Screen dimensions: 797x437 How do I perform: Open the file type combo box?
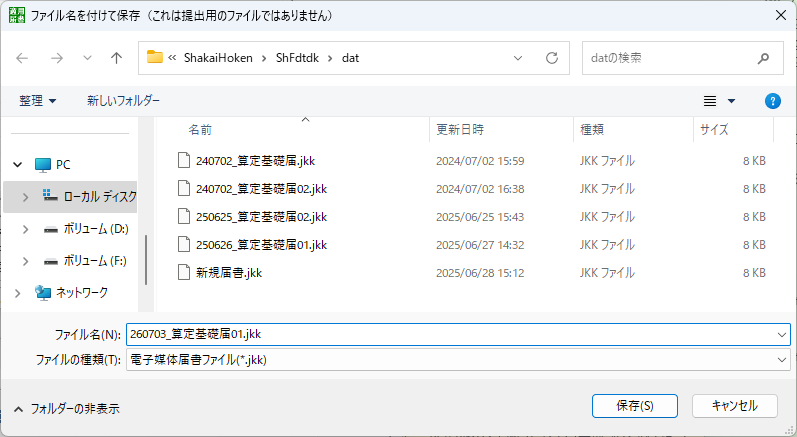458,360
